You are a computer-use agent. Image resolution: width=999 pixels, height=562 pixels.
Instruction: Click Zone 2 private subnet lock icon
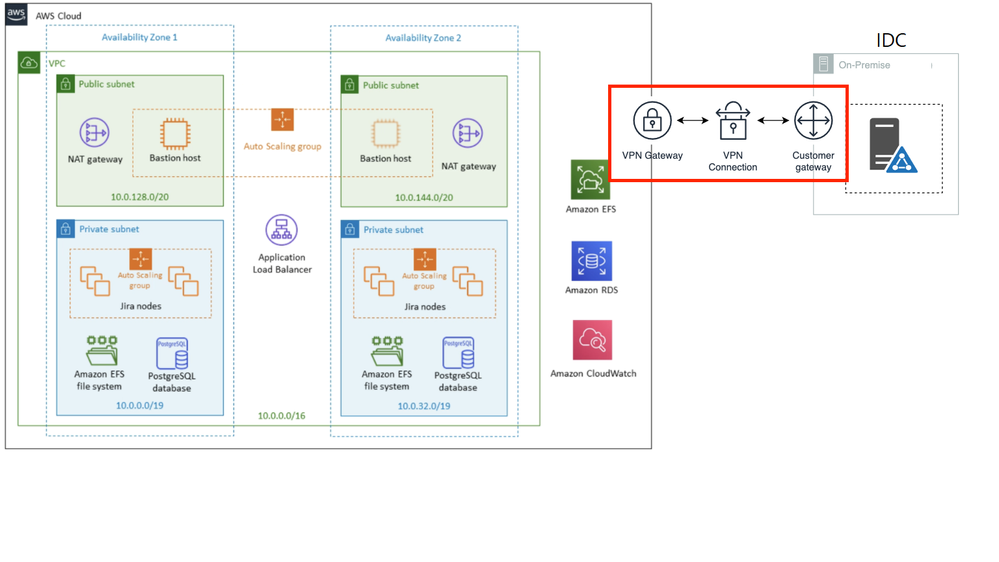point(350,230)
